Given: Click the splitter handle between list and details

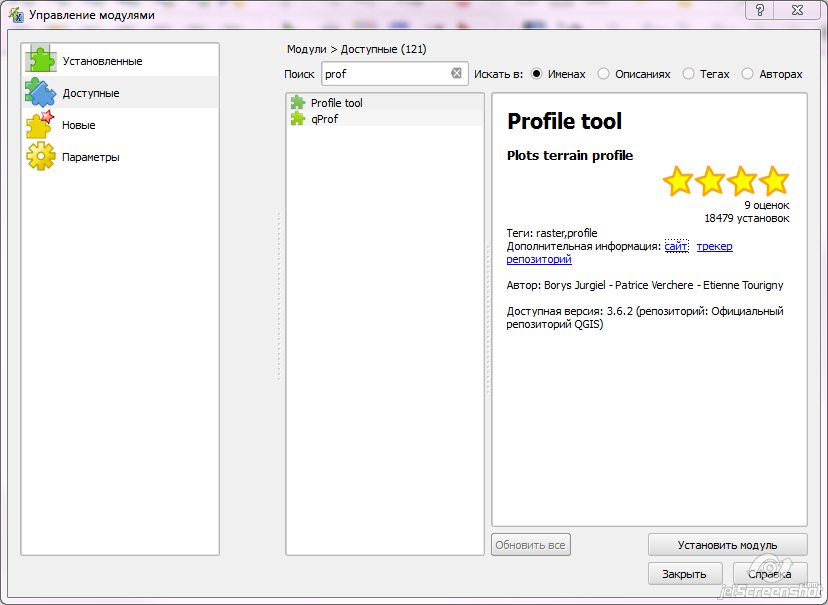Looking at the screenshot, I should [488, 320].
